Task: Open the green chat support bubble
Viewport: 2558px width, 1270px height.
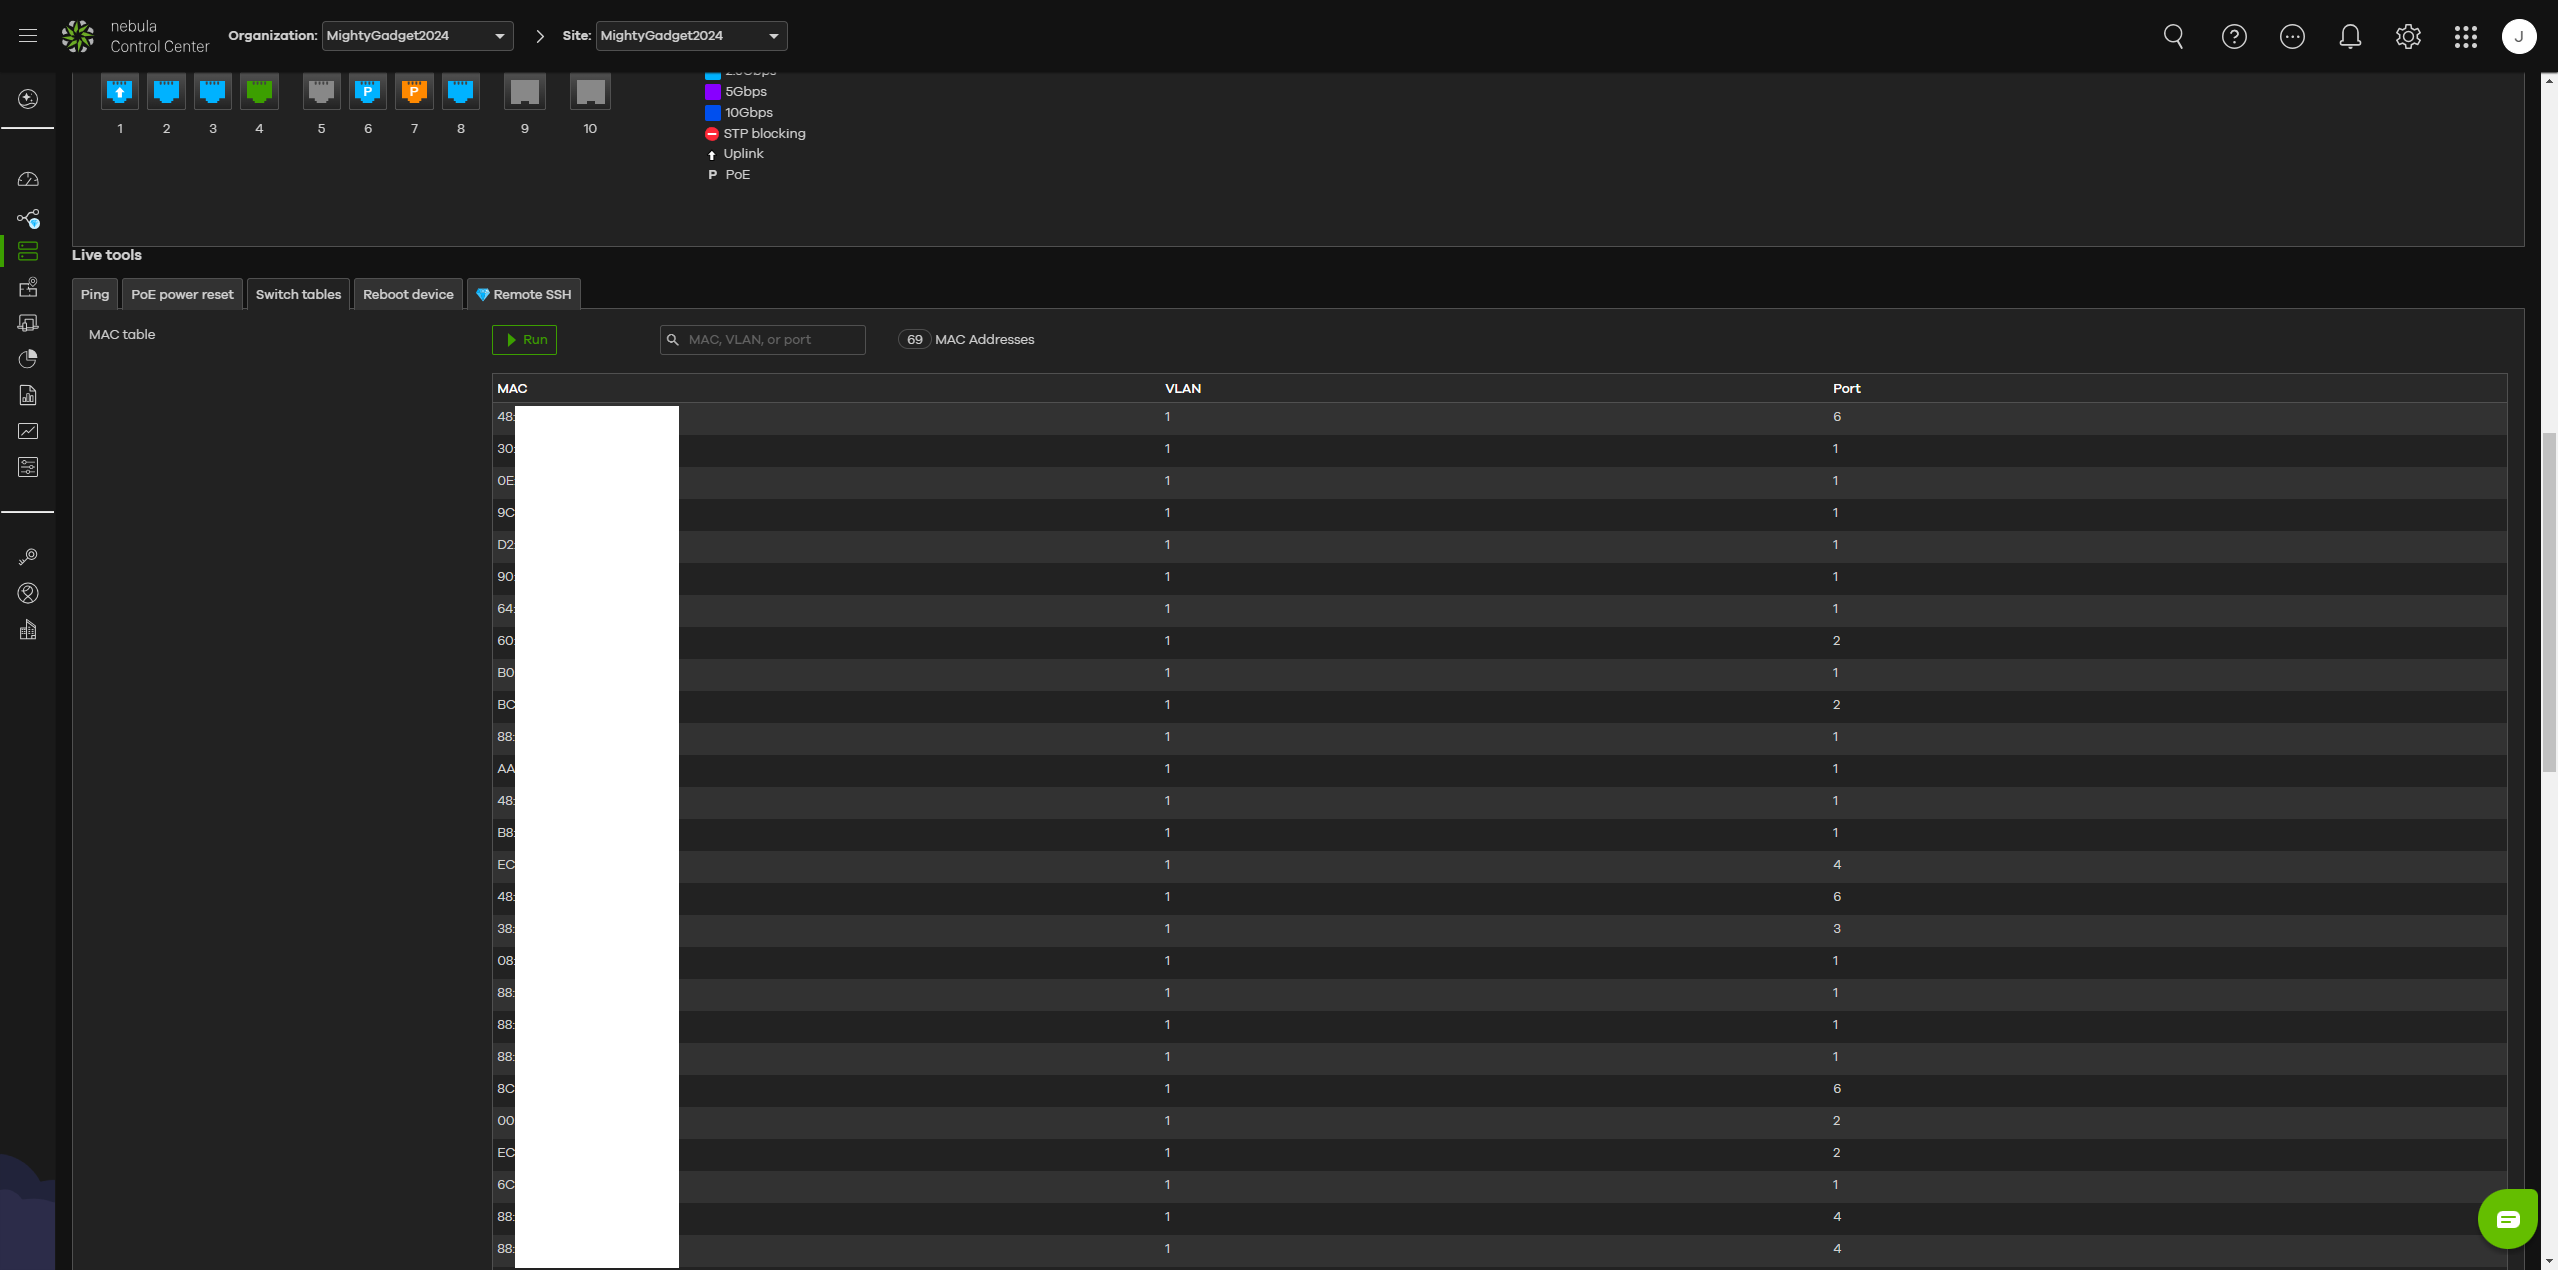Action: coord(2507,1218)
